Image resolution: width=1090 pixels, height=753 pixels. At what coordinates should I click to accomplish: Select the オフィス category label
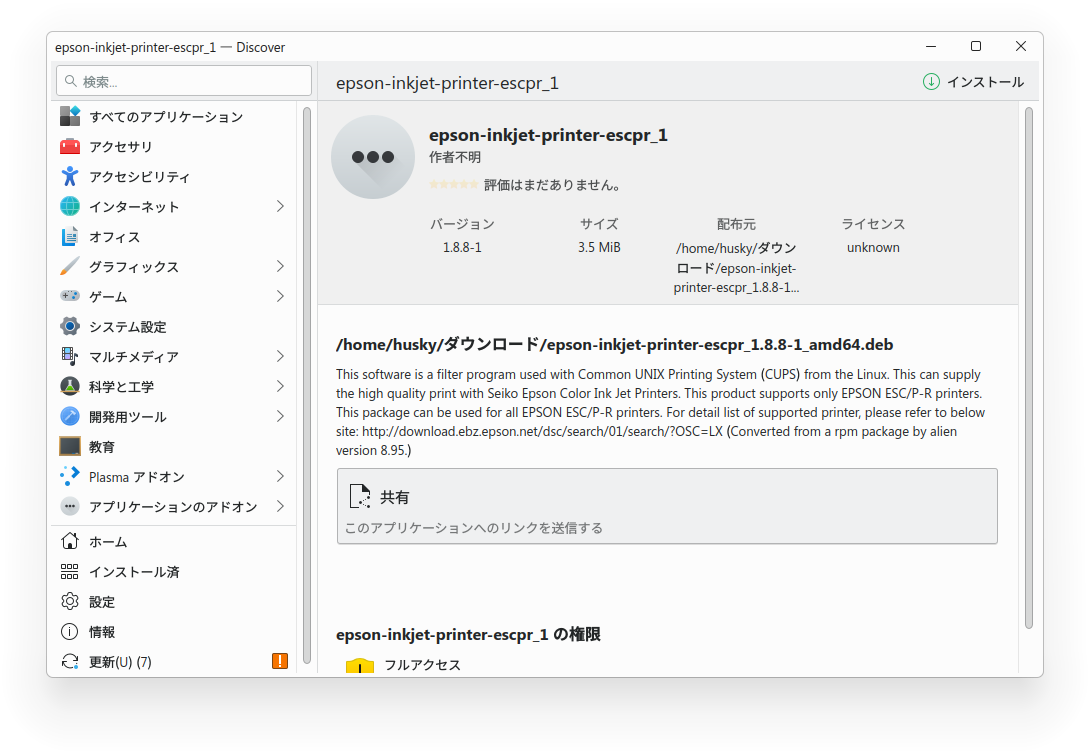click(115, 237)
